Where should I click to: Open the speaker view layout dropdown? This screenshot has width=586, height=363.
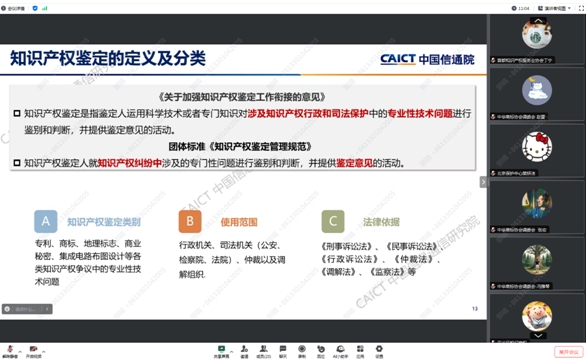(554, 8)
